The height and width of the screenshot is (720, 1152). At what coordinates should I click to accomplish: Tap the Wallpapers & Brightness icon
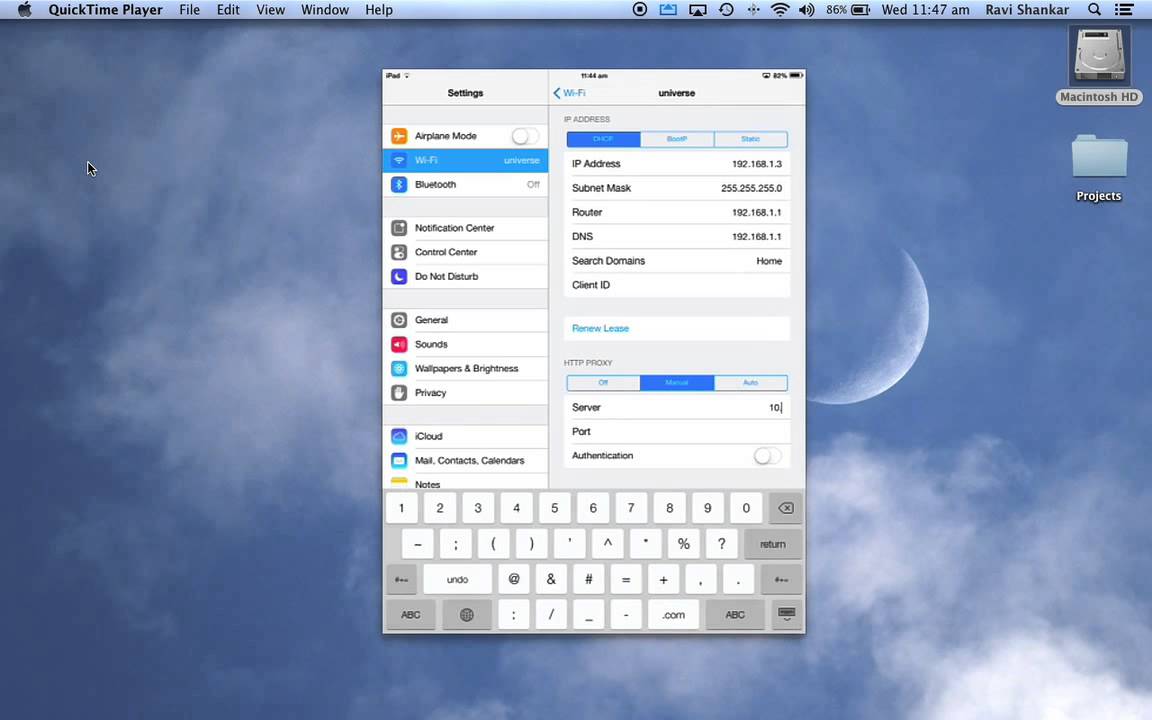[399, 368]
